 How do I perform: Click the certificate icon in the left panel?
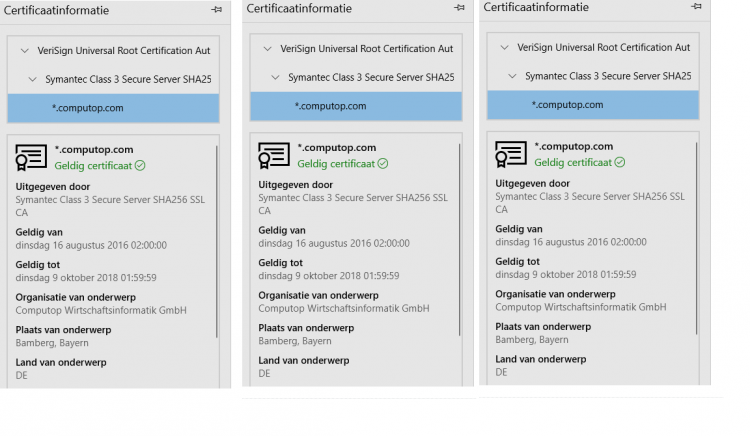click(31, 156)
